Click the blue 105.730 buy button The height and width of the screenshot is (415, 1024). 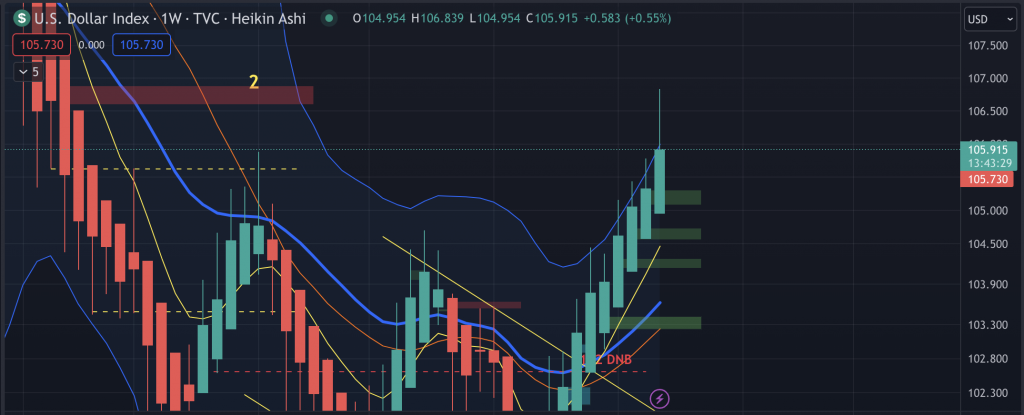[142, 45]
